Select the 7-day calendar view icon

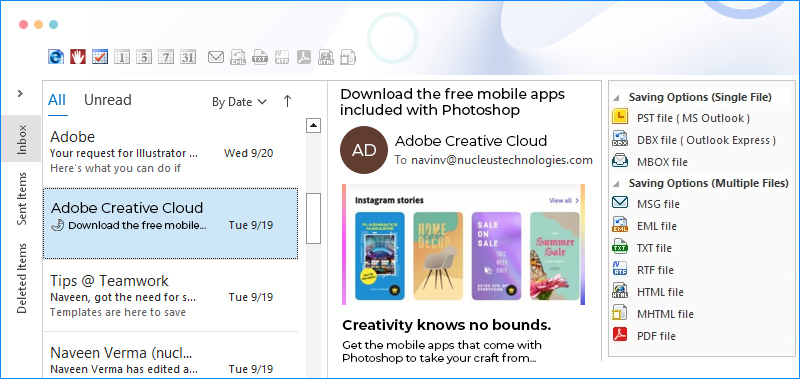[x=166, y=57]
